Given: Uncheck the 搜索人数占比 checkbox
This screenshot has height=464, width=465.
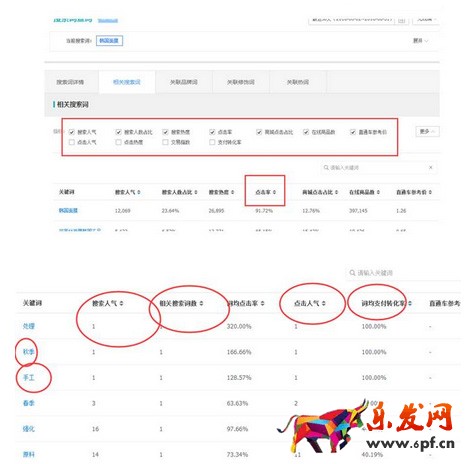Looking at the screenshot, I should [118, 132].
